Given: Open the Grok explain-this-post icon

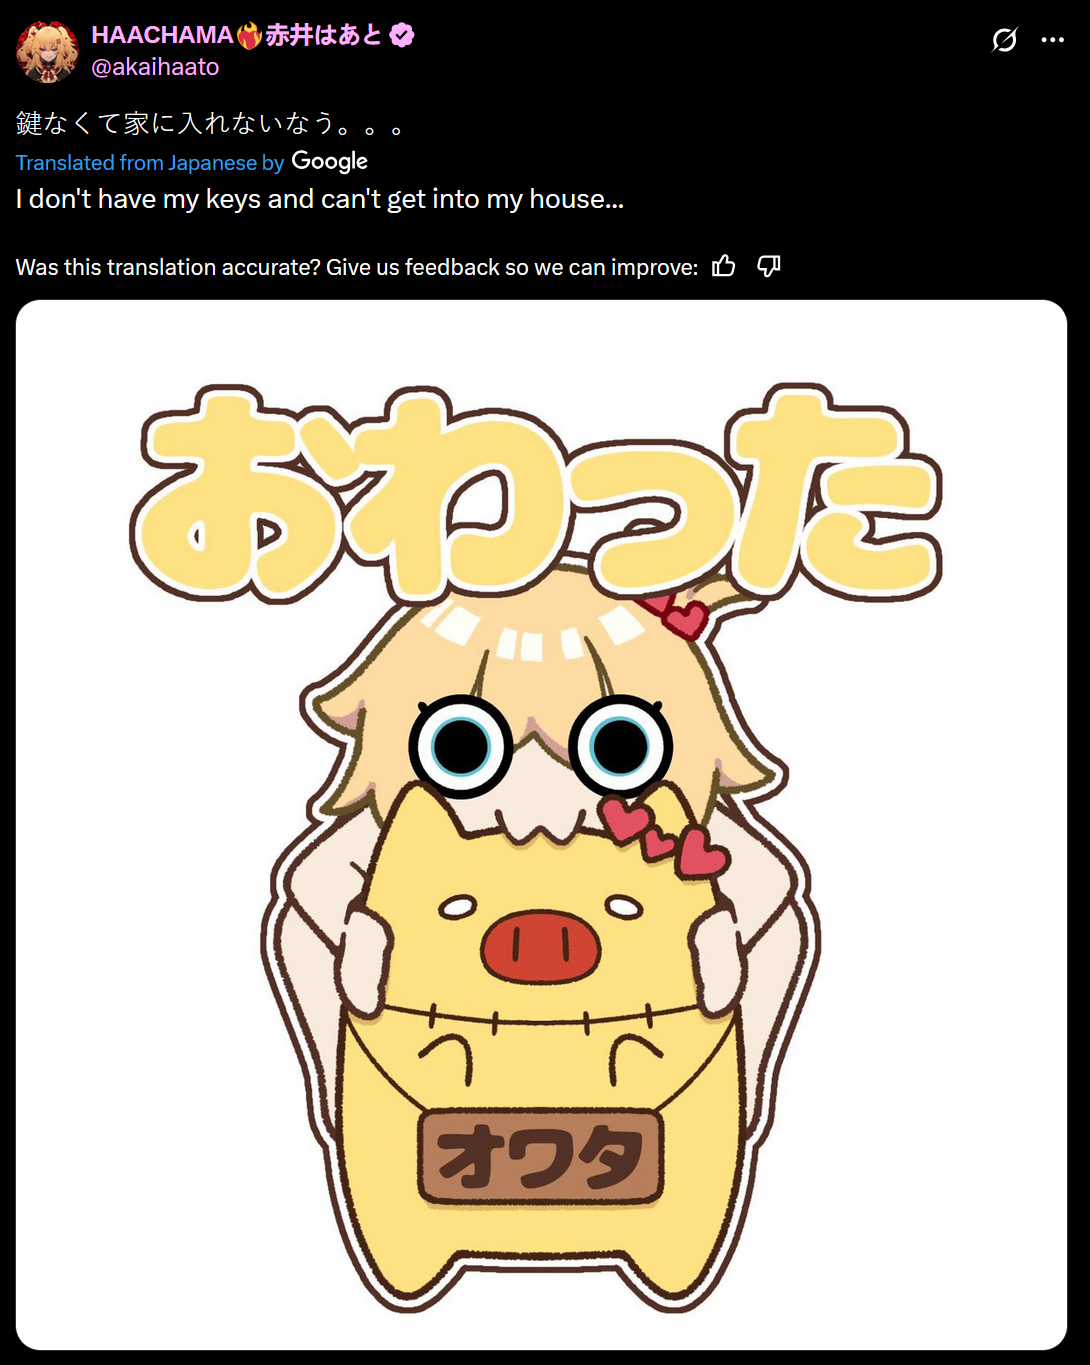Looking at the screenshot, I should click(x=1004, y=40).
